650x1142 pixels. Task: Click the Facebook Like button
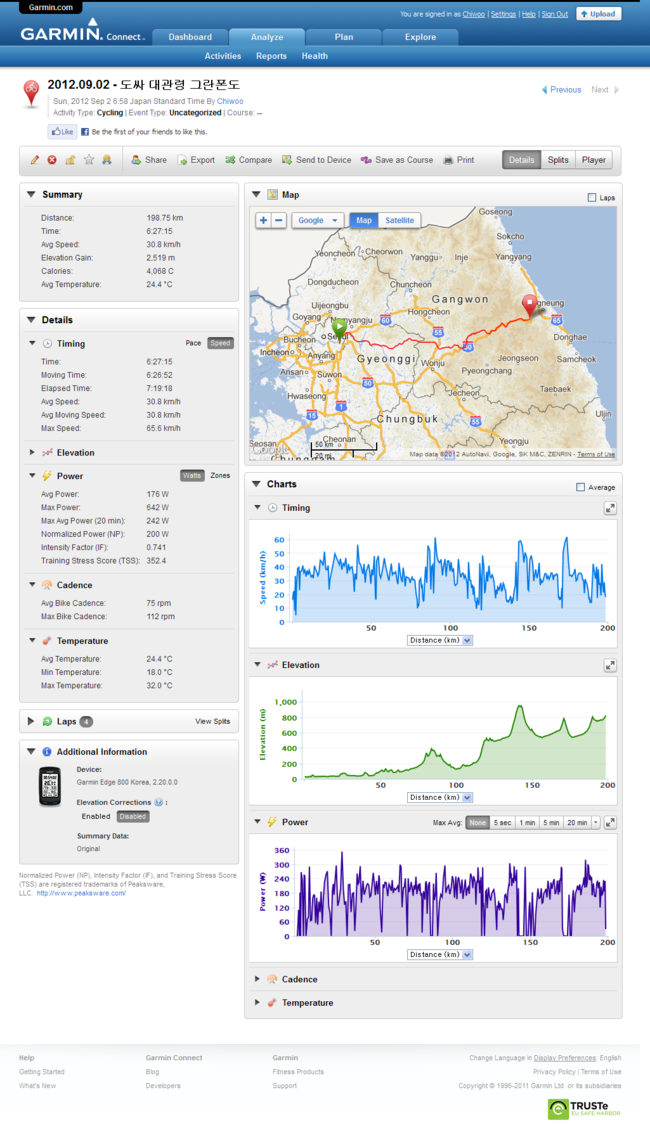coord(62,132)
